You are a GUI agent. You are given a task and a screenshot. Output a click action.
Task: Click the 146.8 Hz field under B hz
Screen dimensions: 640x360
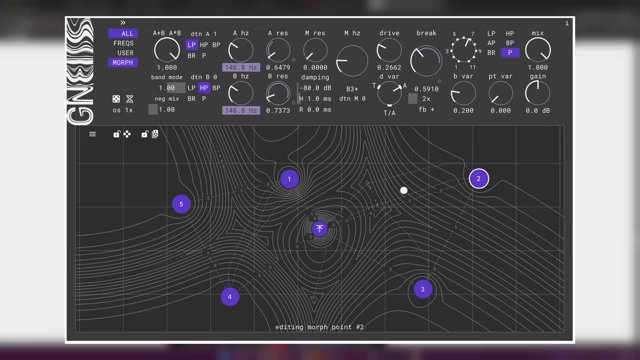point(241,110)
